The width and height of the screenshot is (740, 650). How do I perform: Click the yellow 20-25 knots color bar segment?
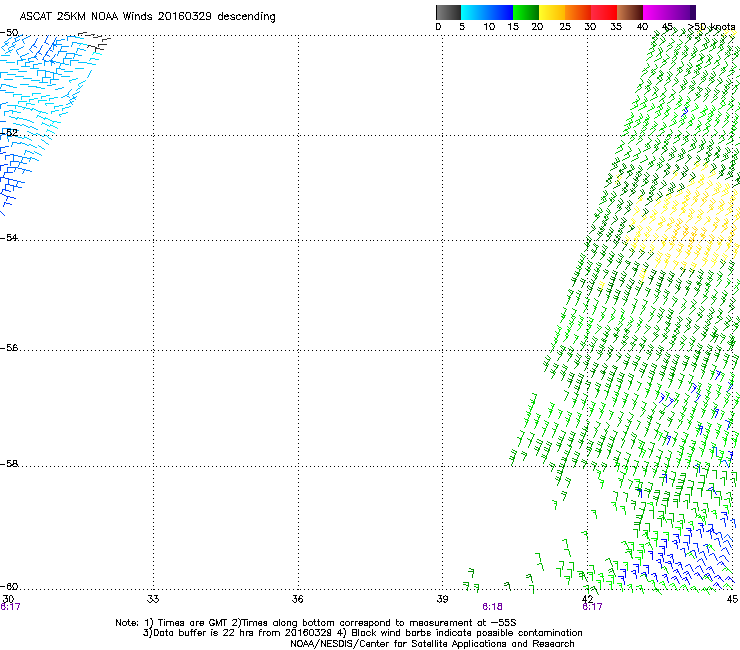[552, 12]
